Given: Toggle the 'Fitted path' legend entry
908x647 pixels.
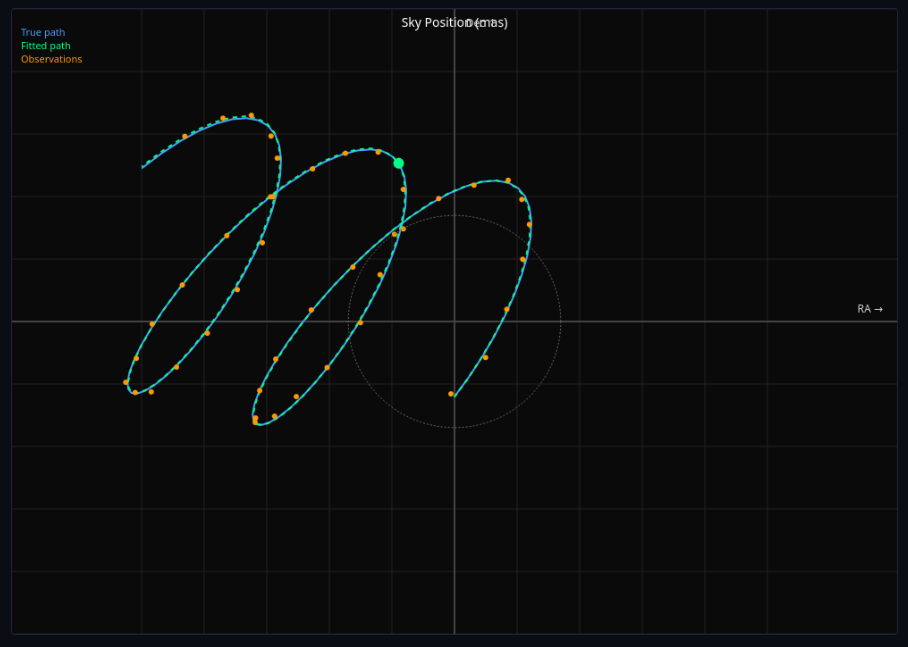Looking at the screenshot, I should (x=45, y=45).
